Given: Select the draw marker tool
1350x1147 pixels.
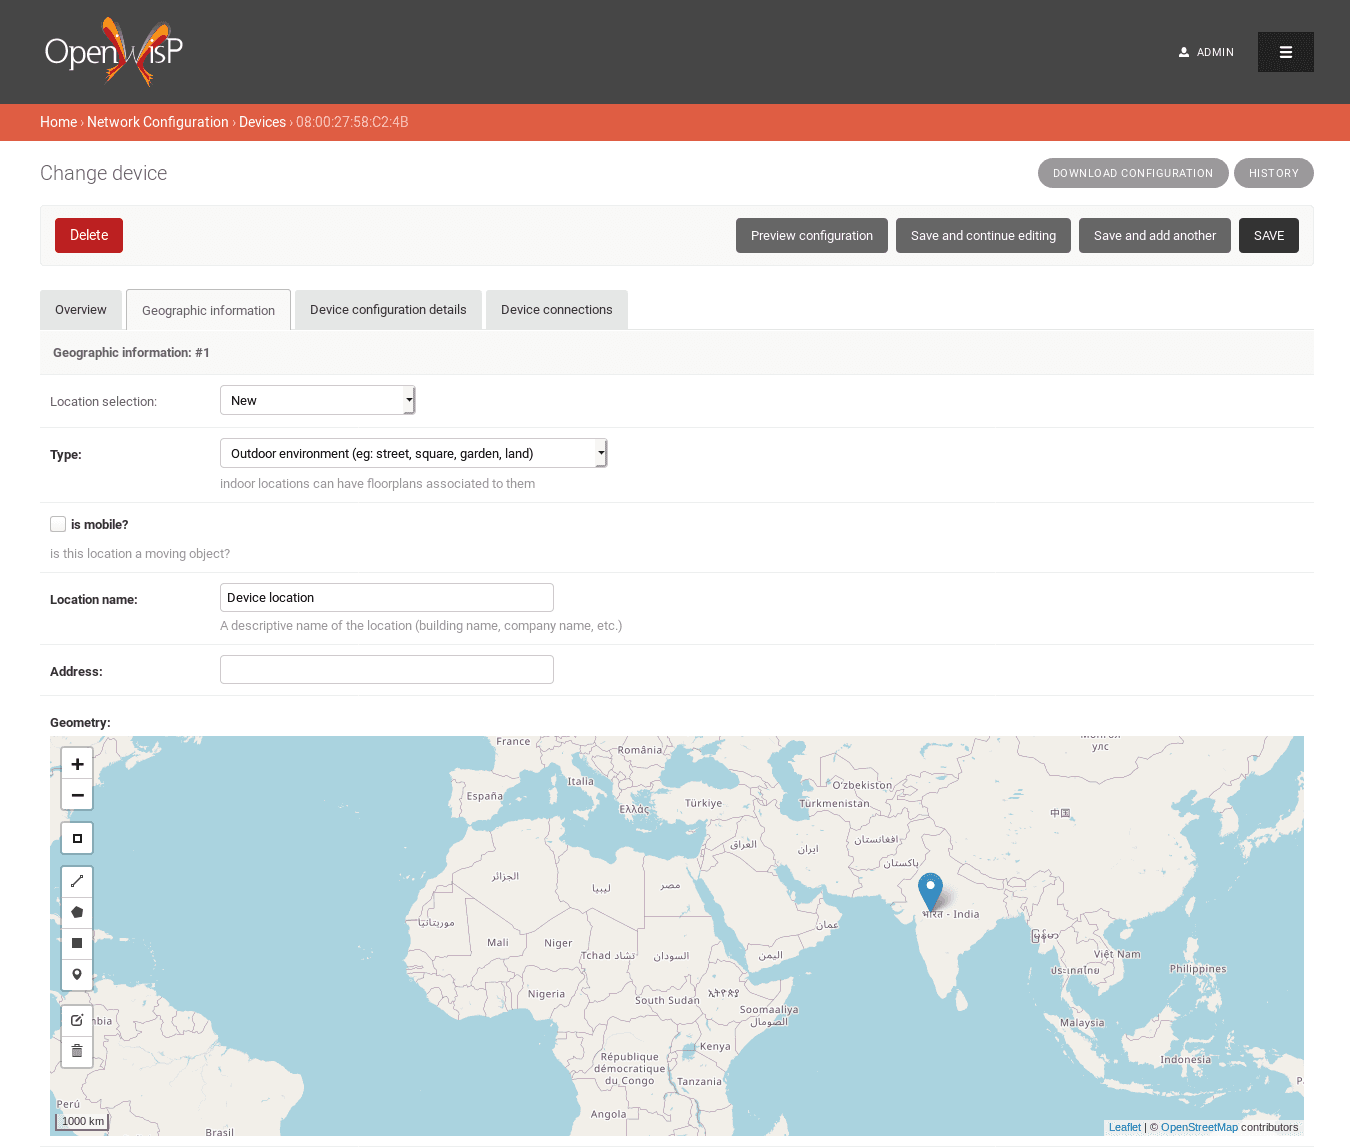Looking at the screenshot, I should [x=77, y=974].
